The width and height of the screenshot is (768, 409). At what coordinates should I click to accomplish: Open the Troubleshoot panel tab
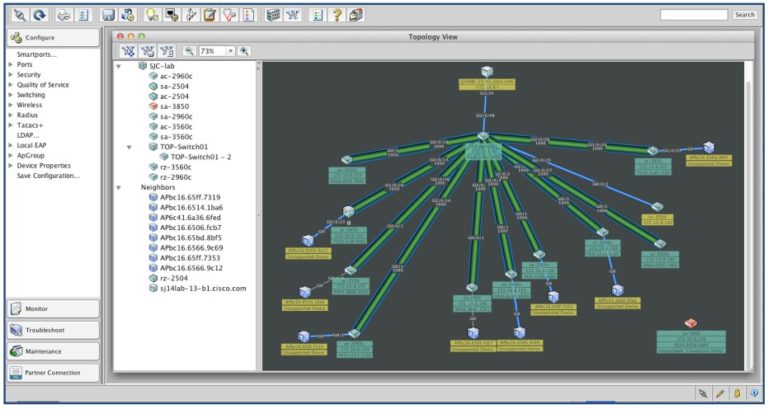tap(53, 330)
